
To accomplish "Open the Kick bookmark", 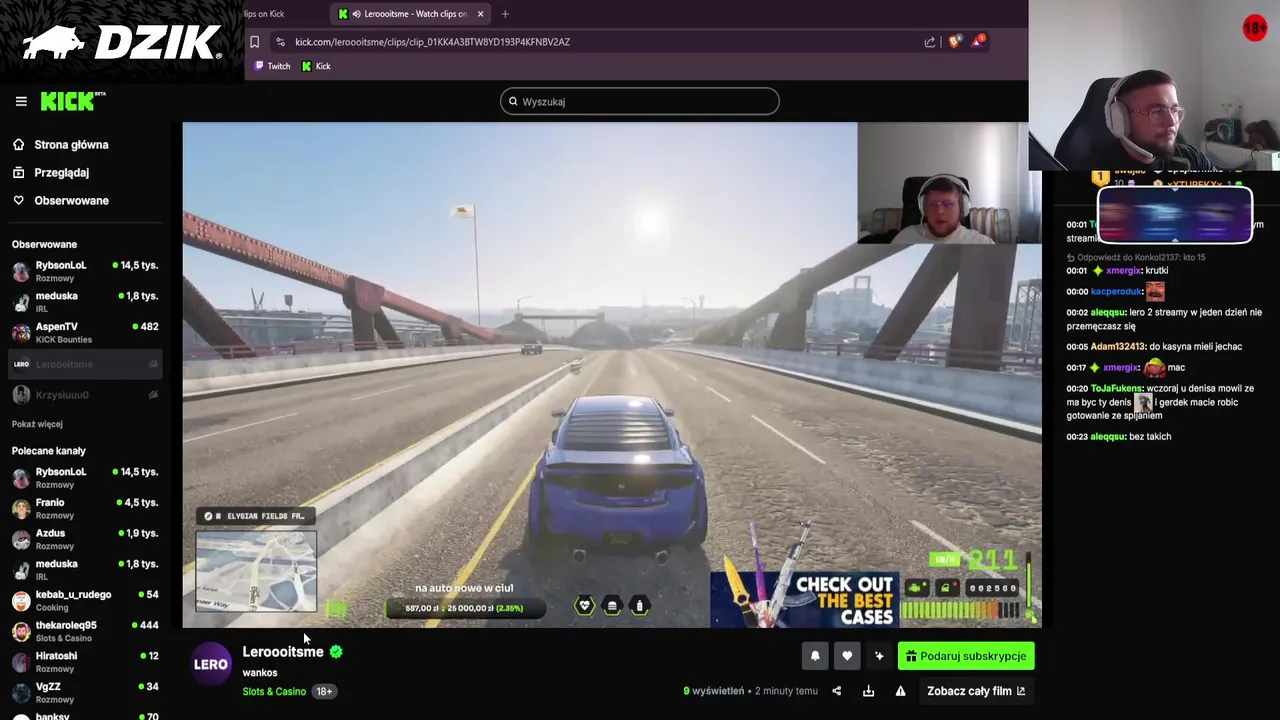I will [x=316, y=66].
